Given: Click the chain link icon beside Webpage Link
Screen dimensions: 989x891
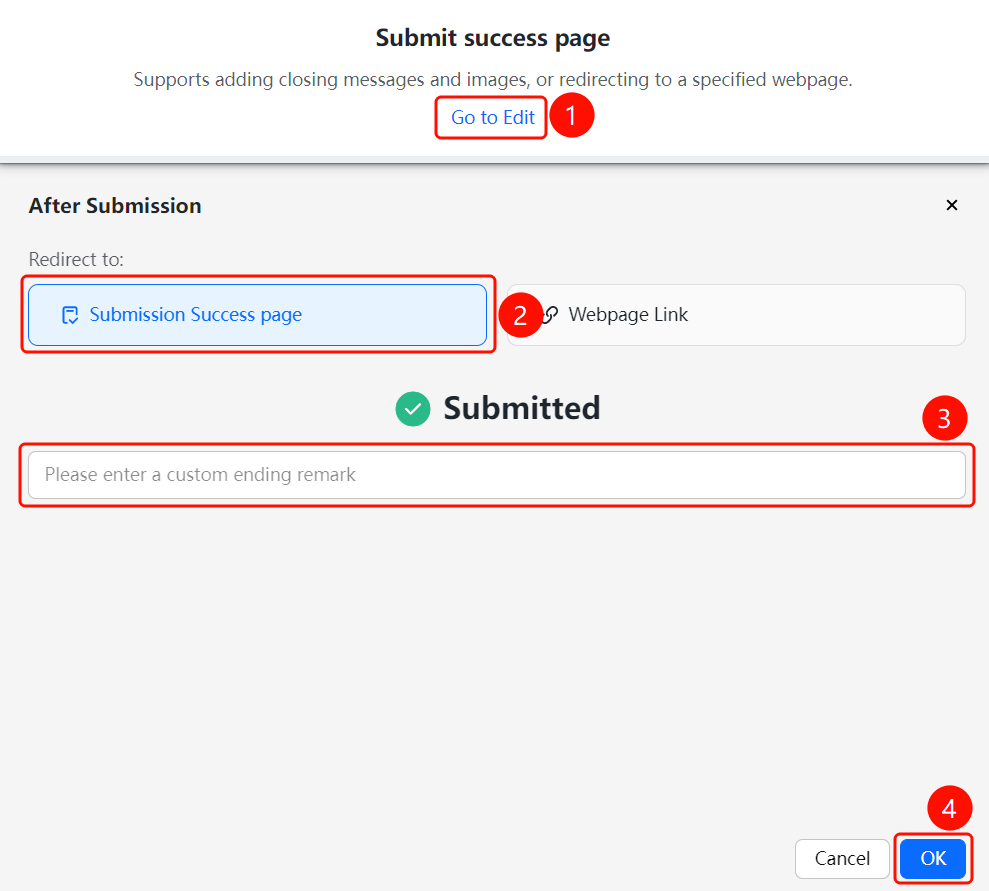Looking at the screenshot, I should (551, 314).
